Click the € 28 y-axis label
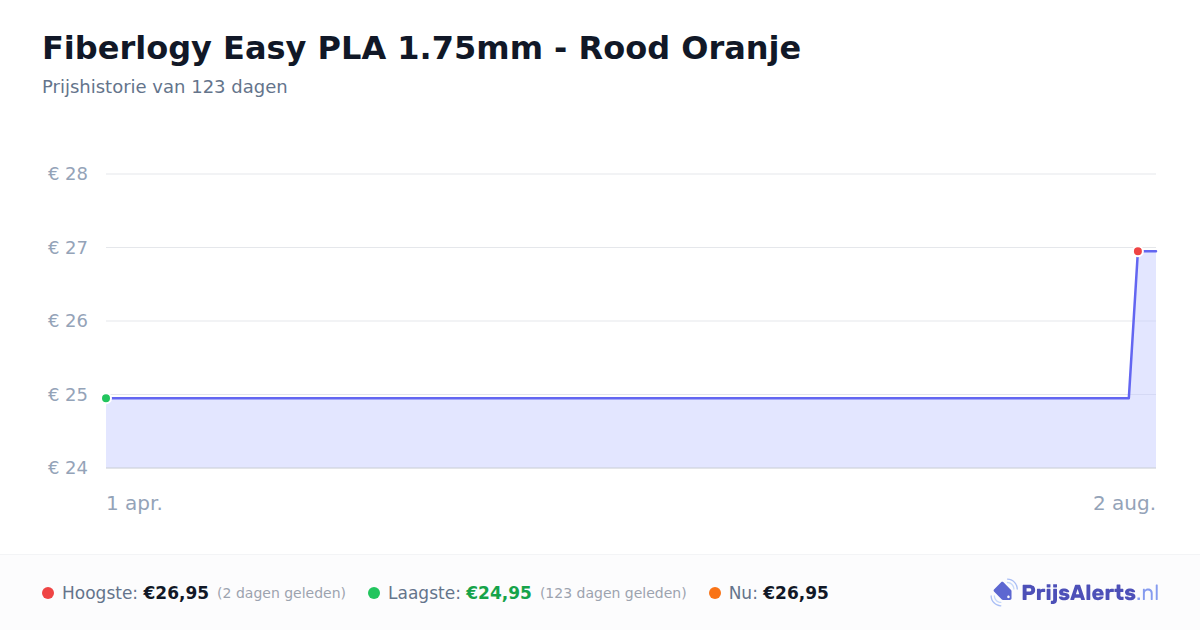The image size is (1200, 630). click(68, 174)
